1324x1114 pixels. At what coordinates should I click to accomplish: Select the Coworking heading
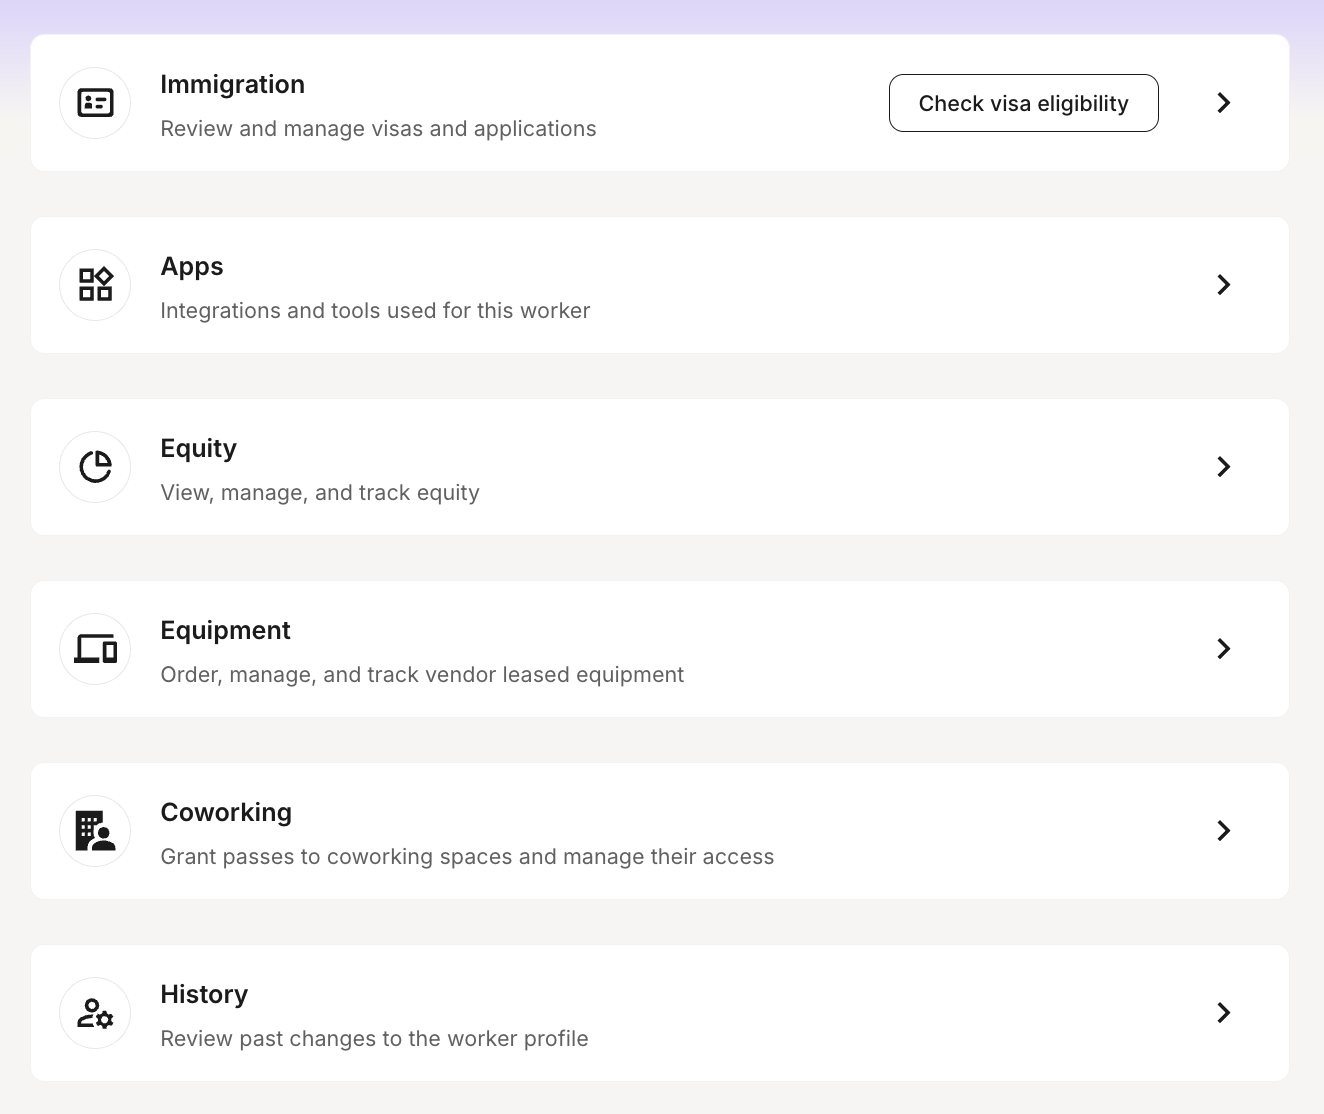(226, 813)
